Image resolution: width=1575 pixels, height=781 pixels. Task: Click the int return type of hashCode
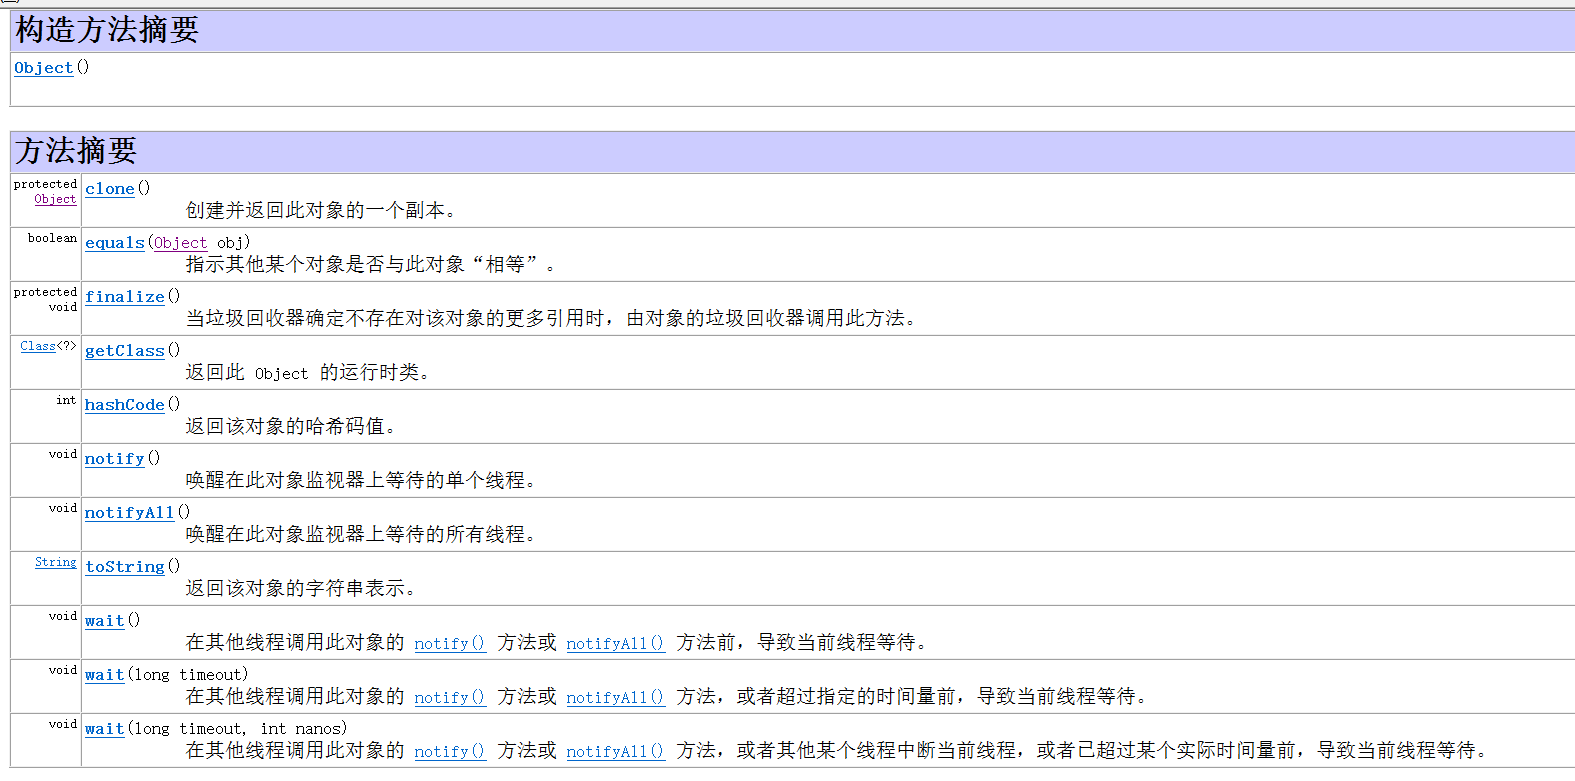click(x=66, y=400)
